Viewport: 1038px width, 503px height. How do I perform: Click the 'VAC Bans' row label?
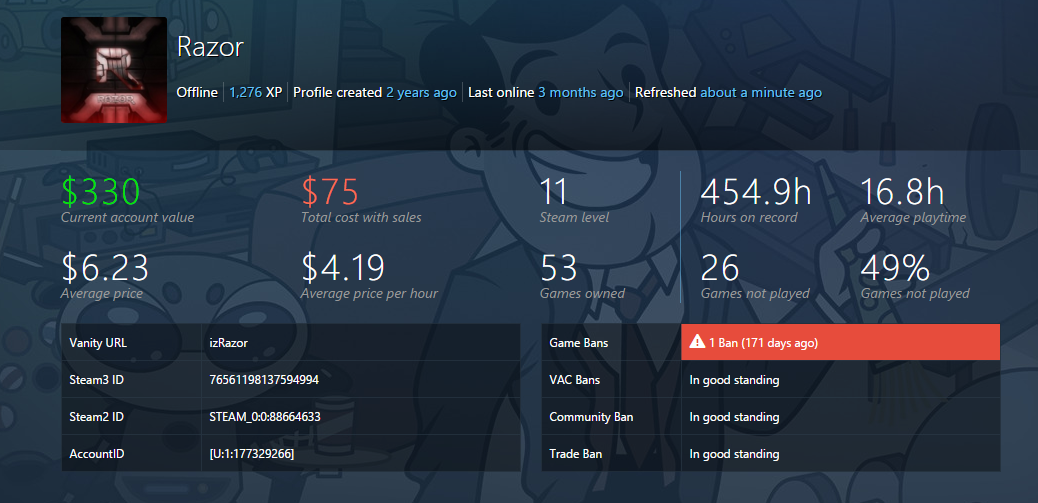click(575, 380)
